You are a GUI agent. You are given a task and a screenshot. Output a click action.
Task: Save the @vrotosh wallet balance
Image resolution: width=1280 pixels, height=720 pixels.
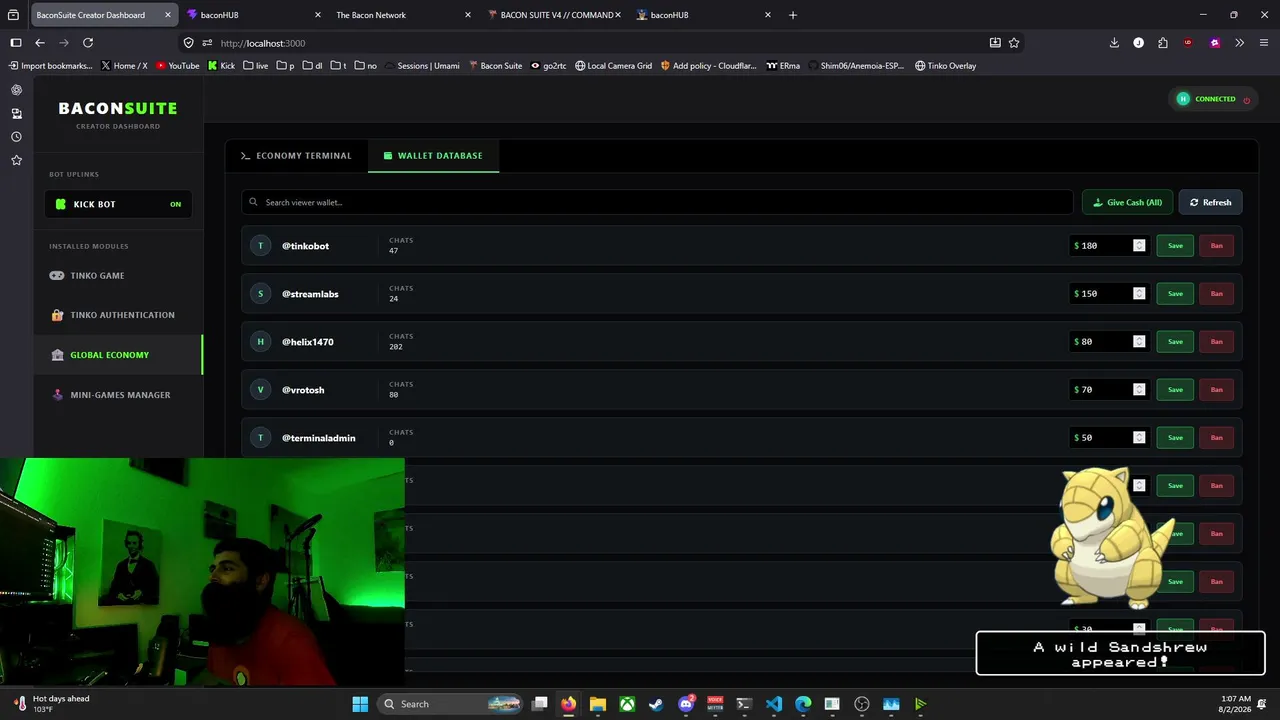click(x=1175, y=390)
